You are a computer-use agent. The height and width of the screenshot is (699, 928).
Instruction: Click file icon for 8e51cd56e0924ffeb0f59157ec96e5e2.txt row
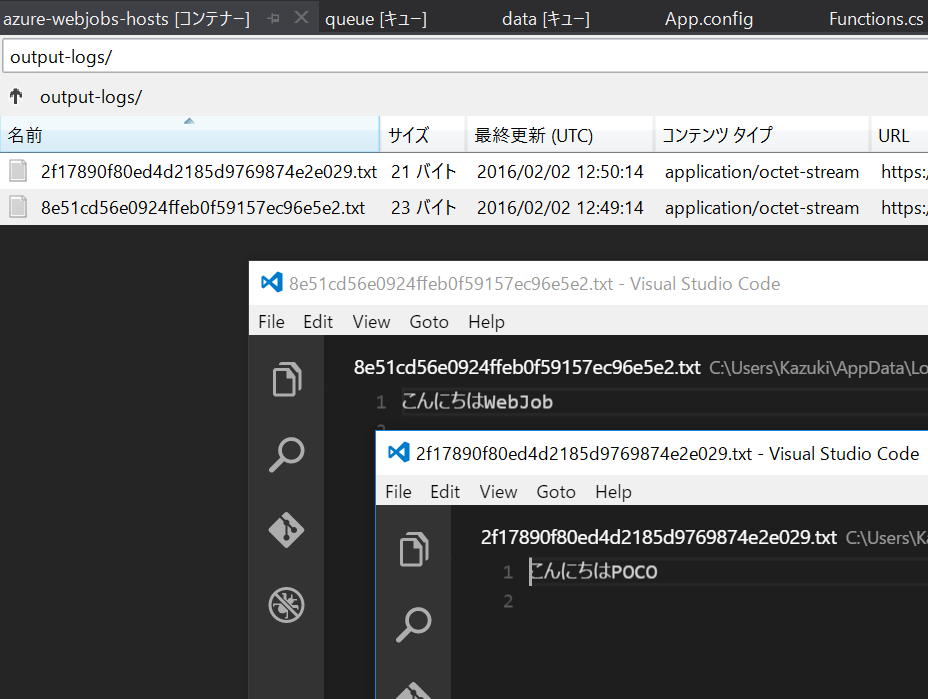point(18,207)
